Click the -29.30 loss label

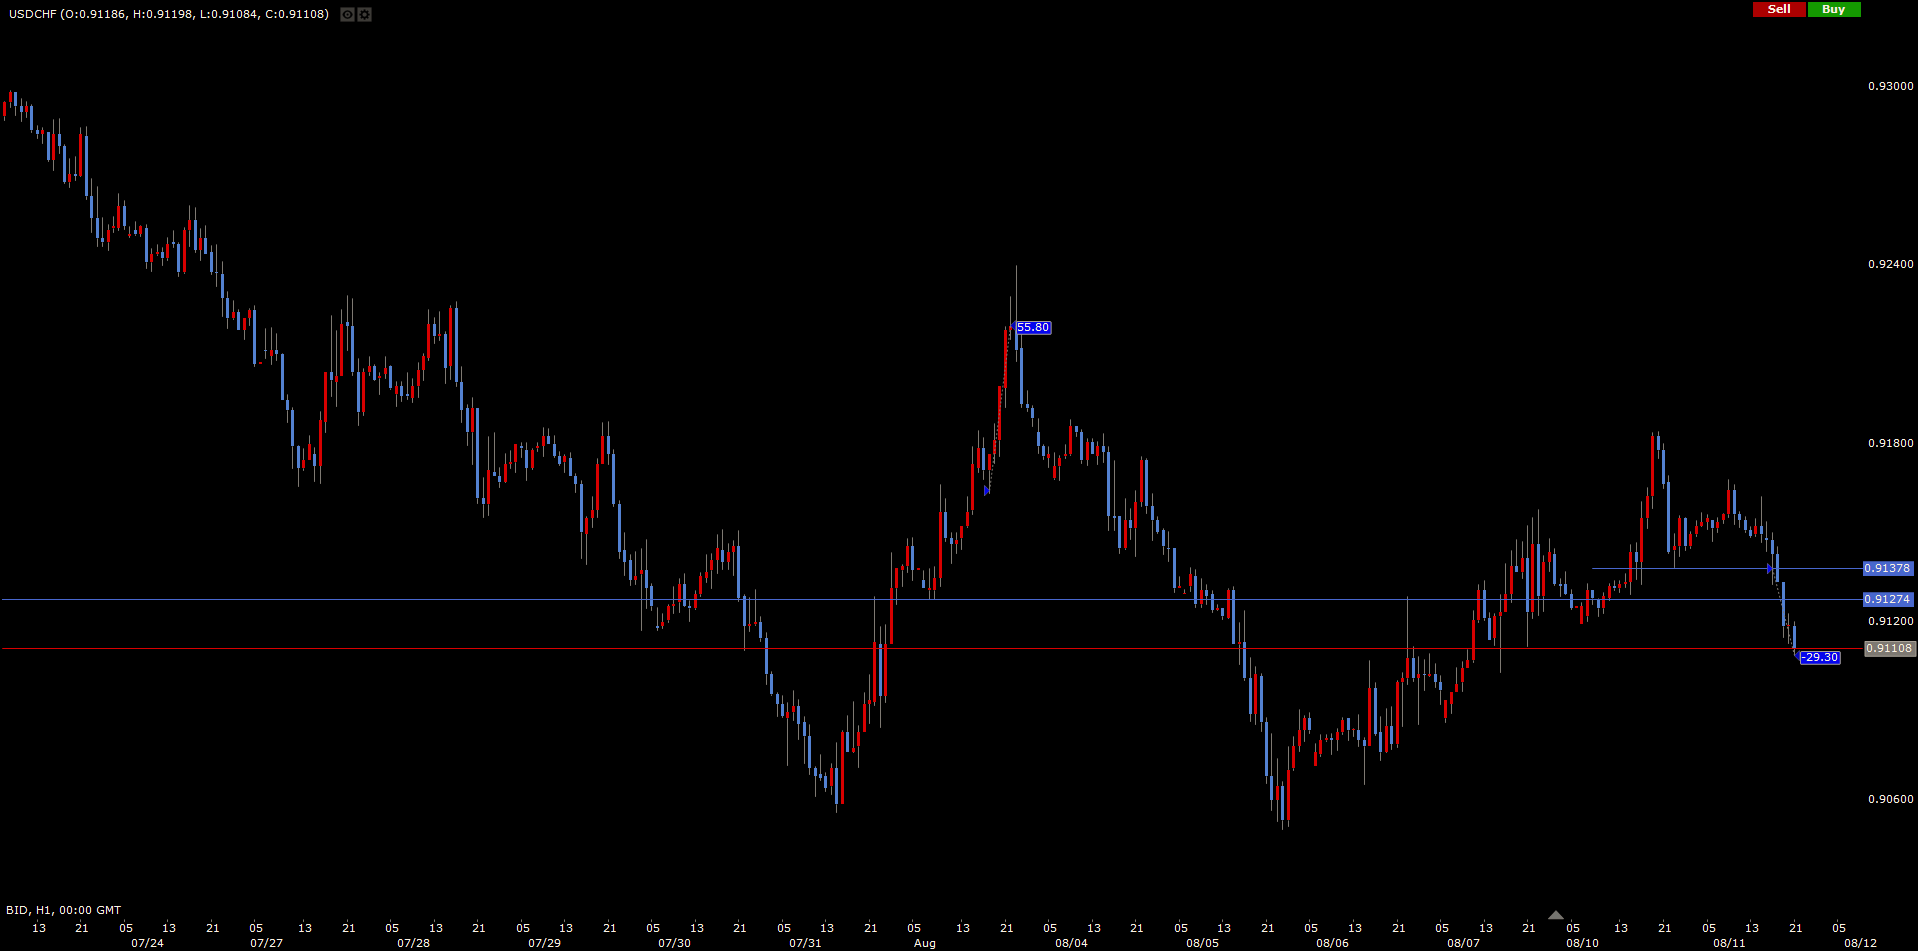(x=1819, y=657)
